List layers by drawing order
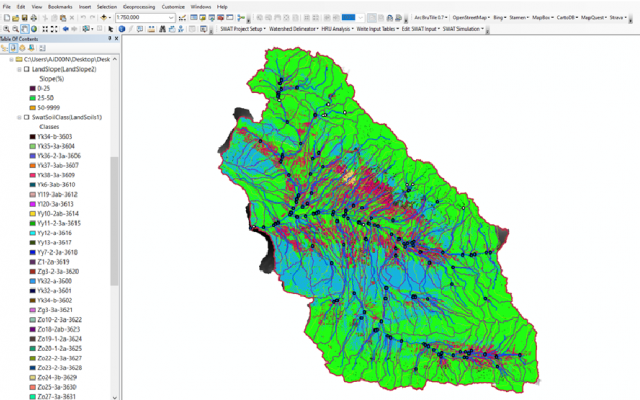Viewport: 640px width, 400px height. [x=4, y=48]
